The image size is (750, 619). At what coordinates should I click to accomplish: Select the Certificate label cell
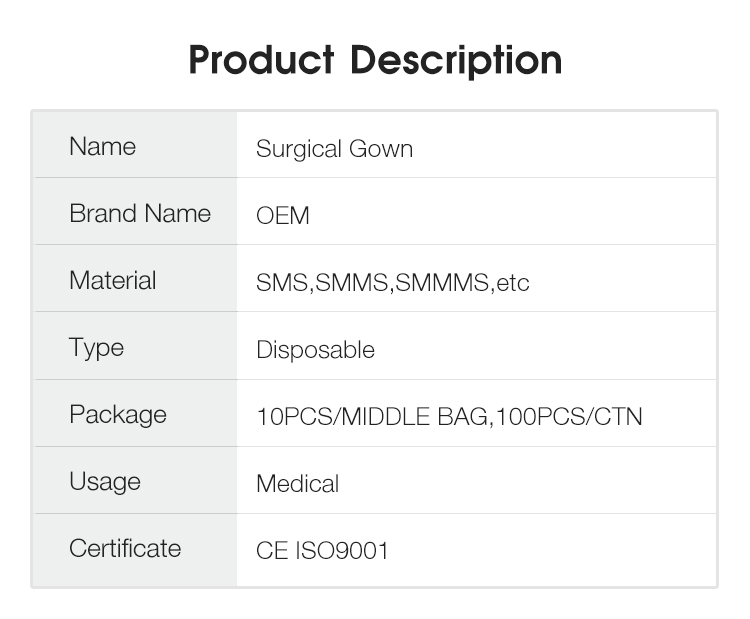136,550
